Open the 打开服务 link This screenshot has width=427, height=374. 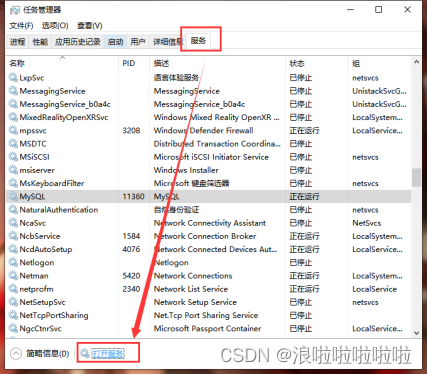108,353
